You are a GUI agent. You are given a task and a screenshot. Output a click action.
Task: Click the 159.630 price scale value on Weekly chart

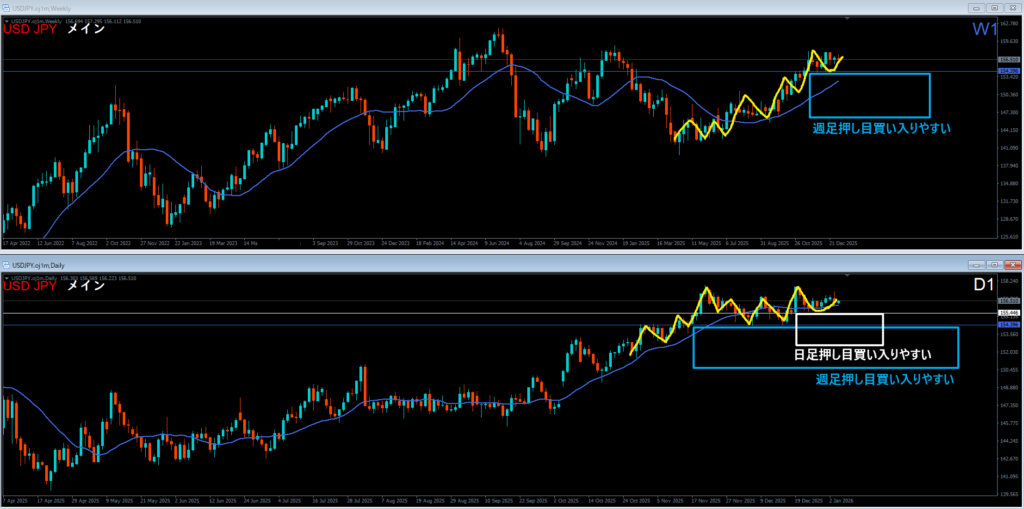(x=1010, y=41)
